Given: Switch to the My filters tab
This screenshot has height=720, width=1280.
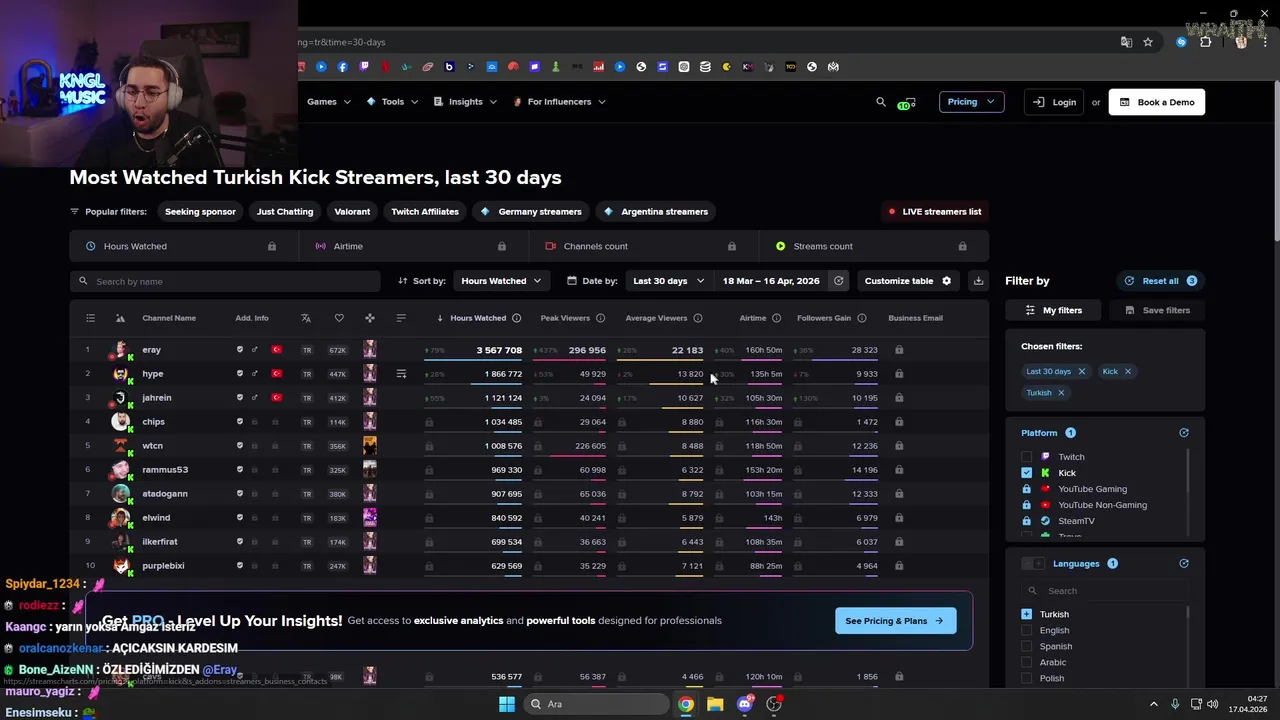Looking at the screenshot, I should click(1054, 310).
